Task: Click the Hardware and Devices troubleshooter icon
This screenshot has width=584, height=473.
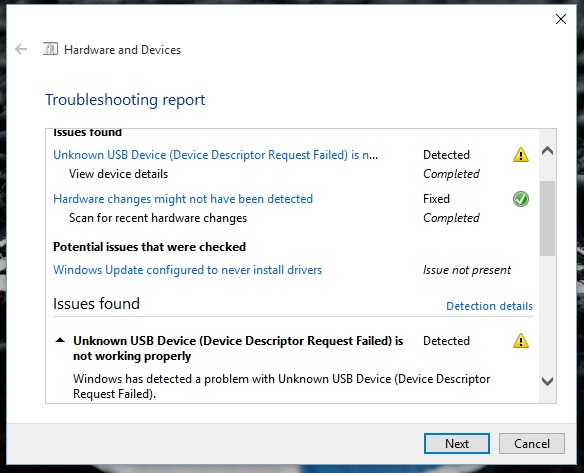Action: pos(50,49)
